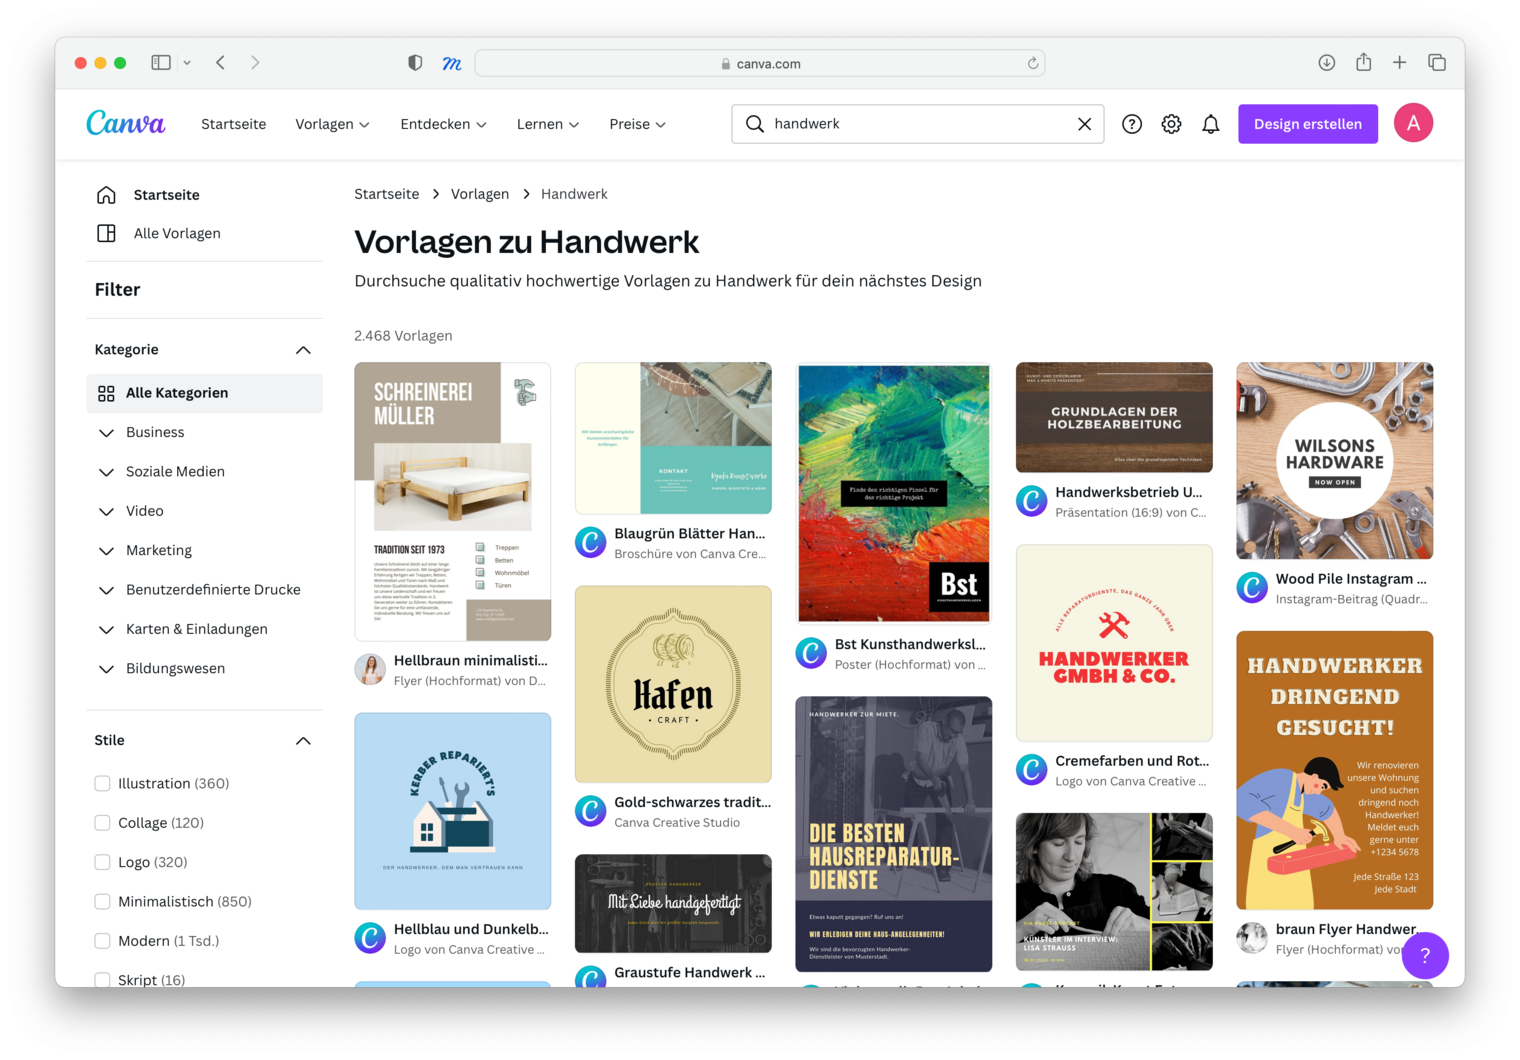Screen dimensions: 1520x1060
Task: Click the Canva logo
Action: coord(125,123)
